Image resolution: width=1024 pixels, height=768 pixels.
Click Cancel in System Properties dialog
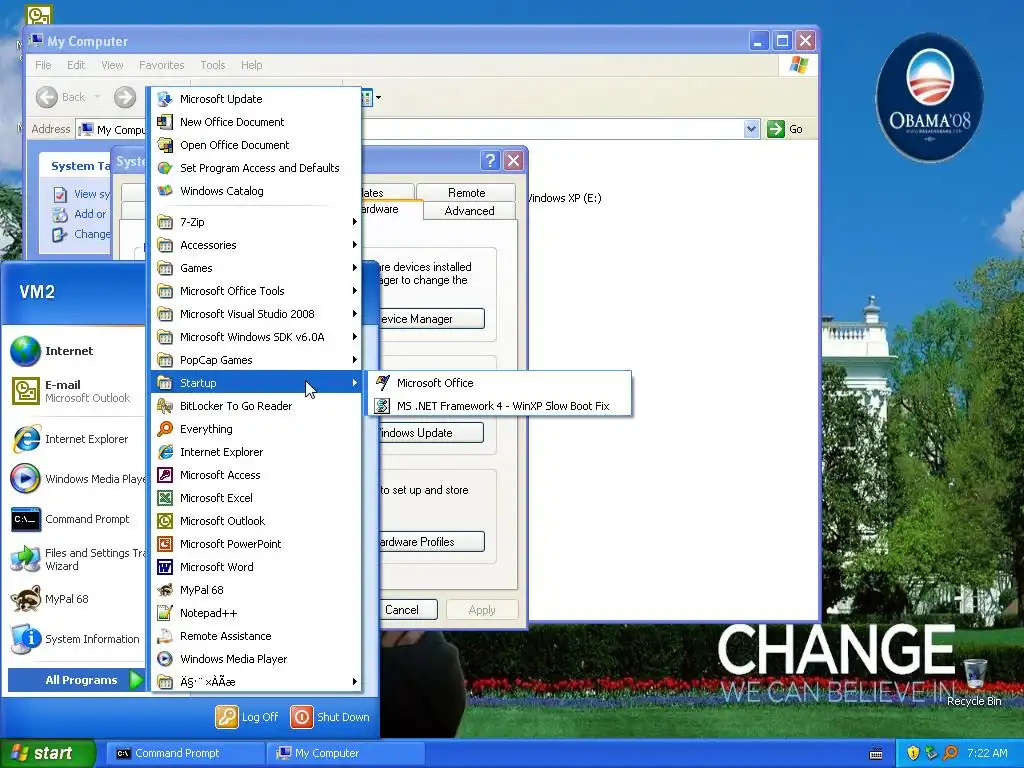click(x=408, y=609)
